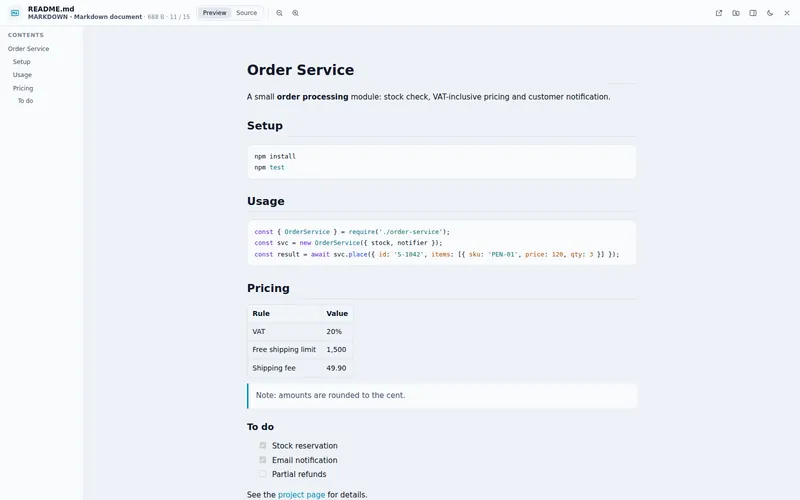Go to Pricing section in contents

[x=23, y=88]
